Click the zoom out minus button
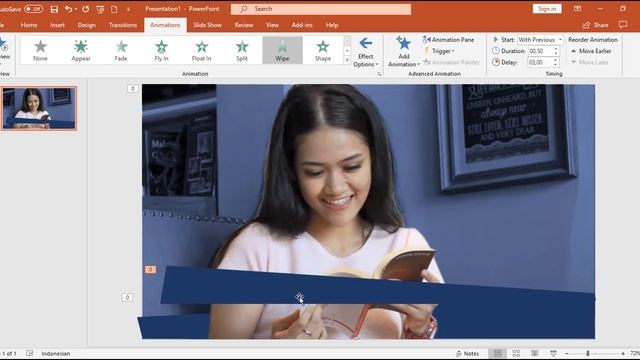 567,353
